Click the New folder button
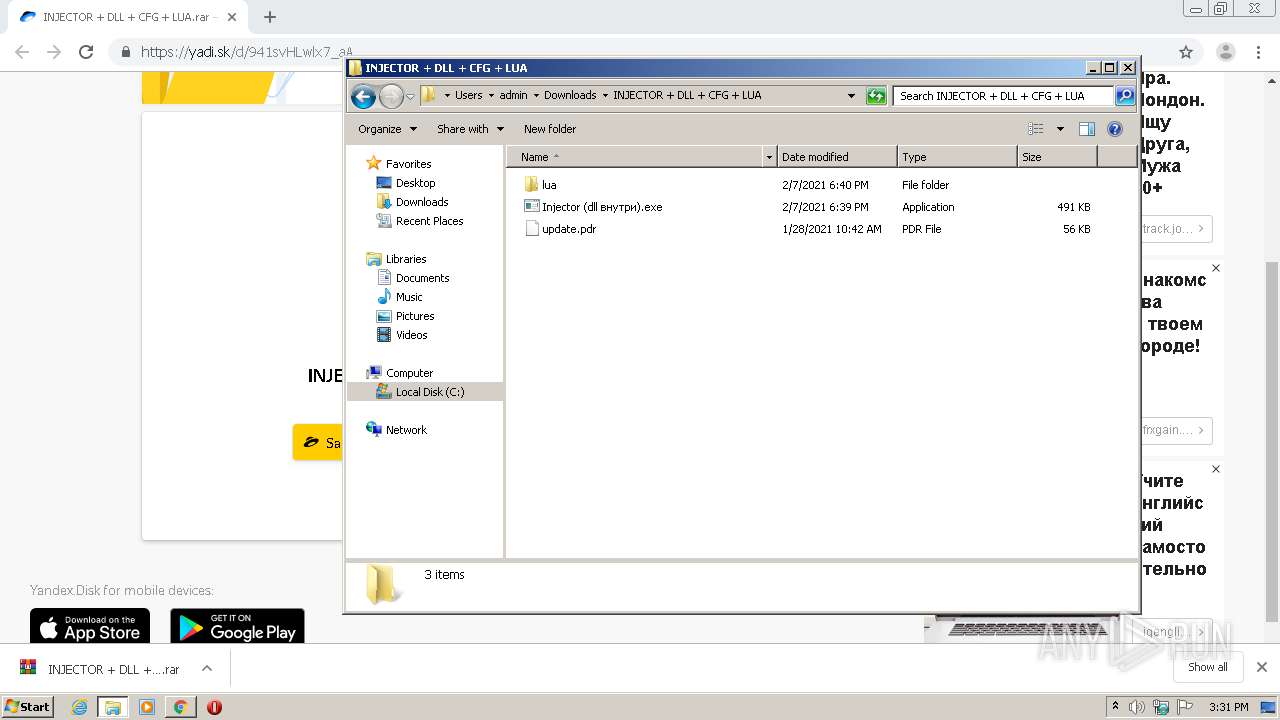1280x720 pixels. (x=550, y=129)
